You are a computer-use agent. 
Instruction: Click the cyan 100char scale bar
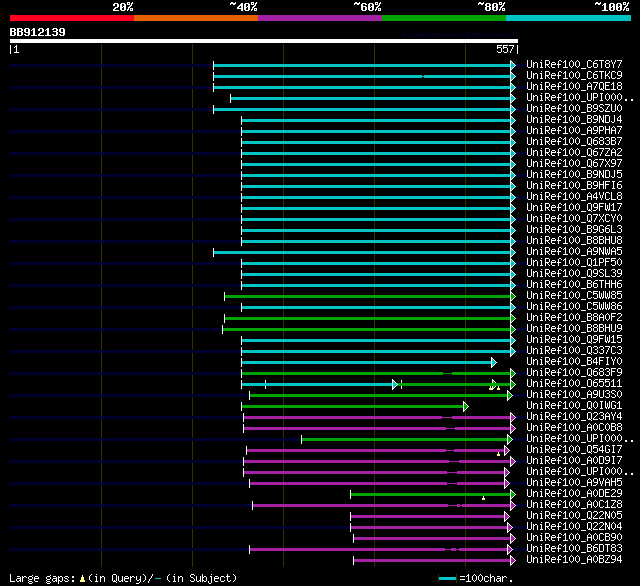point(447,578)
